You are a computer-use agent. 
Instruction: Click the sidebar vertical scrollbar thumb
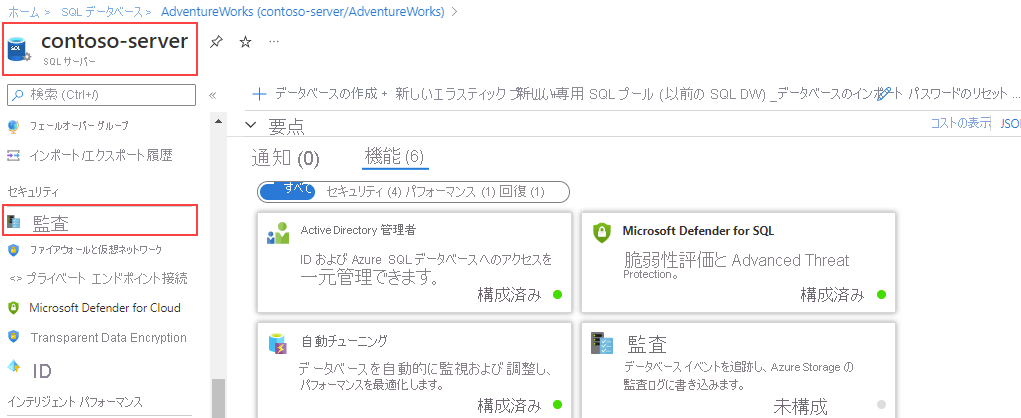pyautogui.click(x=216, y=398)
